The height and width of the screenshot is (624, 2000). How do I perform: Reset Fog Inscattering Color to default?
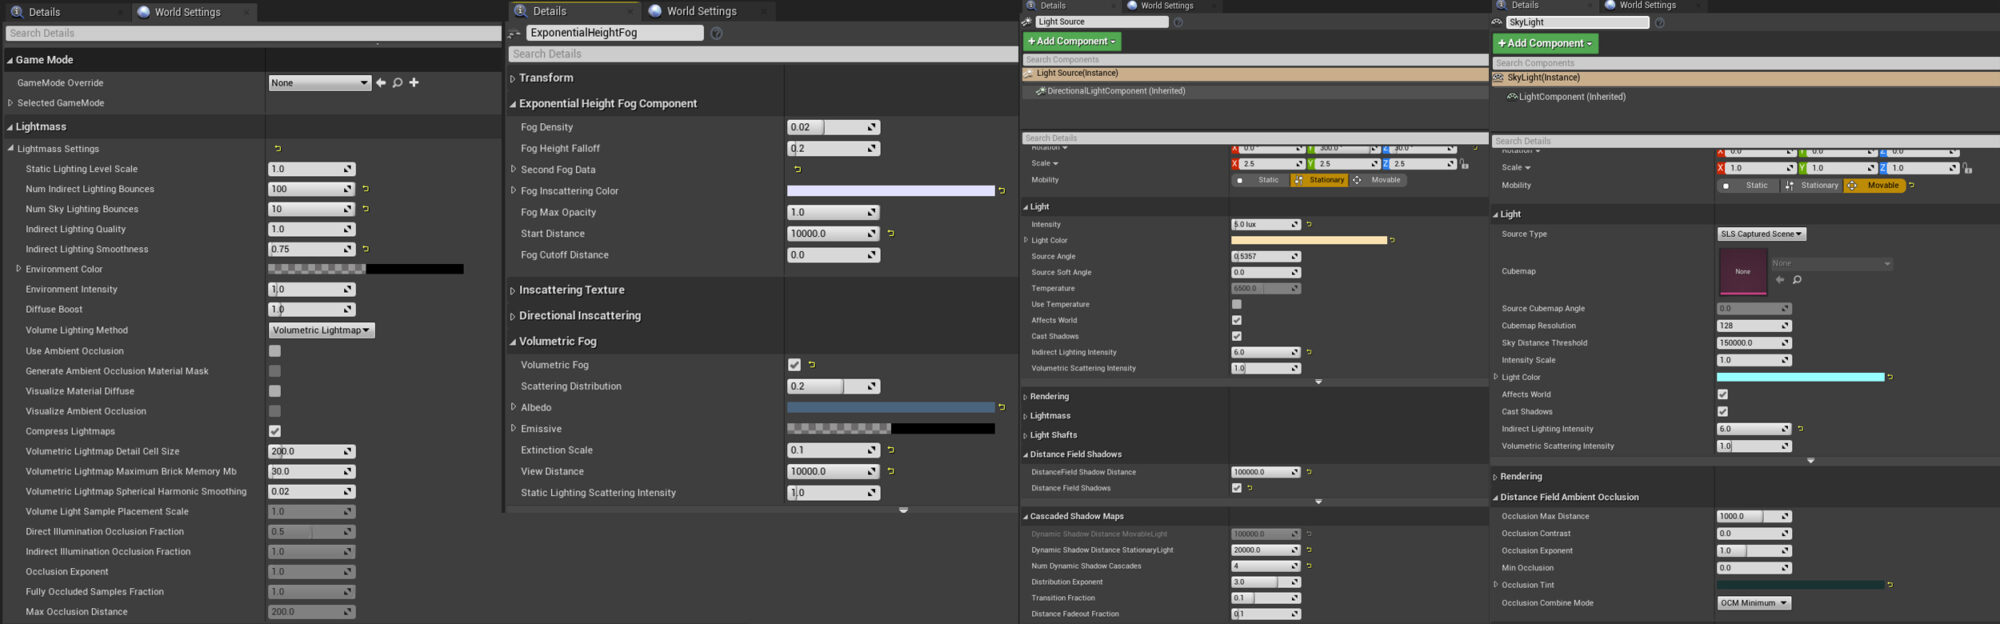click(x=1001, y=191)
